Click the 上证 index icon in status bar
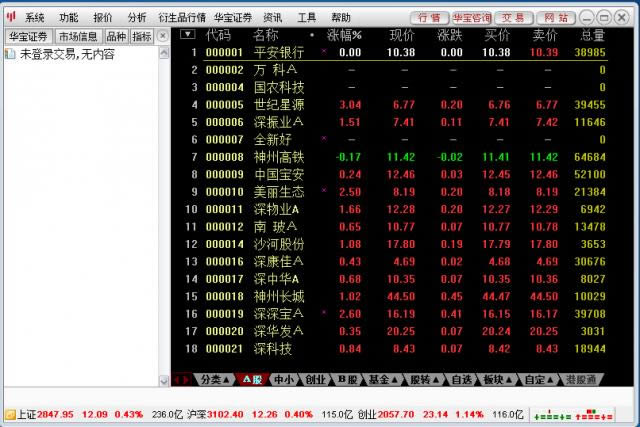Screen dimensions: 640x427 (10, 414)
